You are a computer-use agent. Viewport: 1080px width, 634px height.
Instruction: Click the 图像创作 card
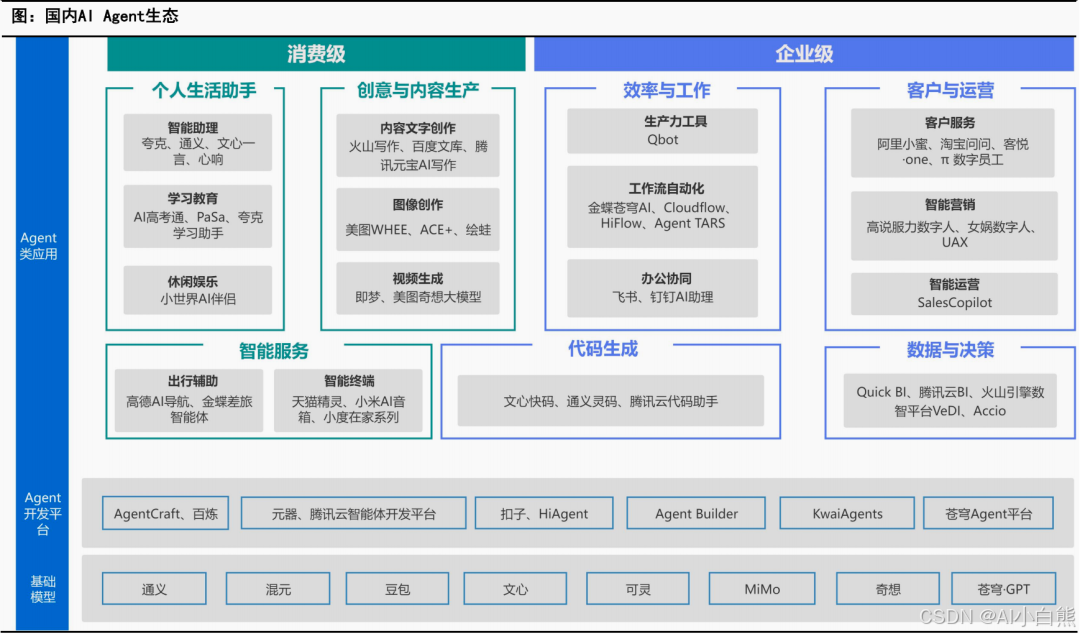(417, 219)
